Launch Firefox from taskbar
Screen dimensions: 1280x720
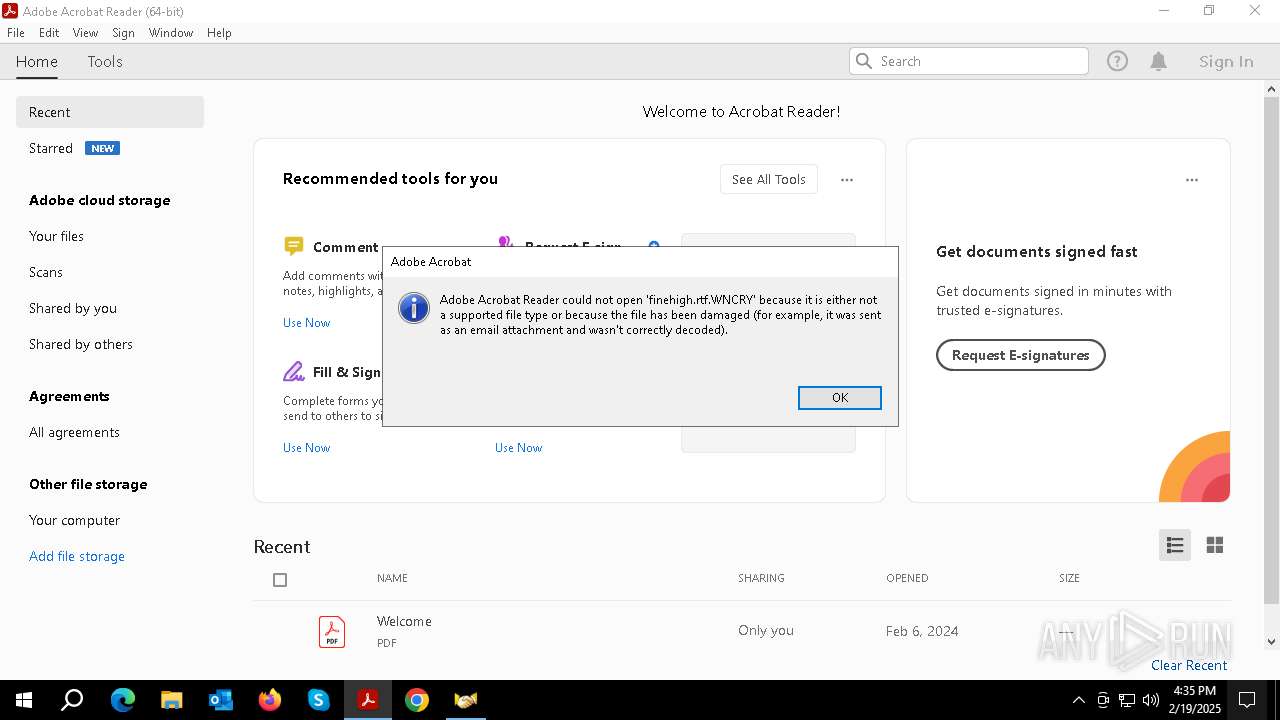(269, 700)
